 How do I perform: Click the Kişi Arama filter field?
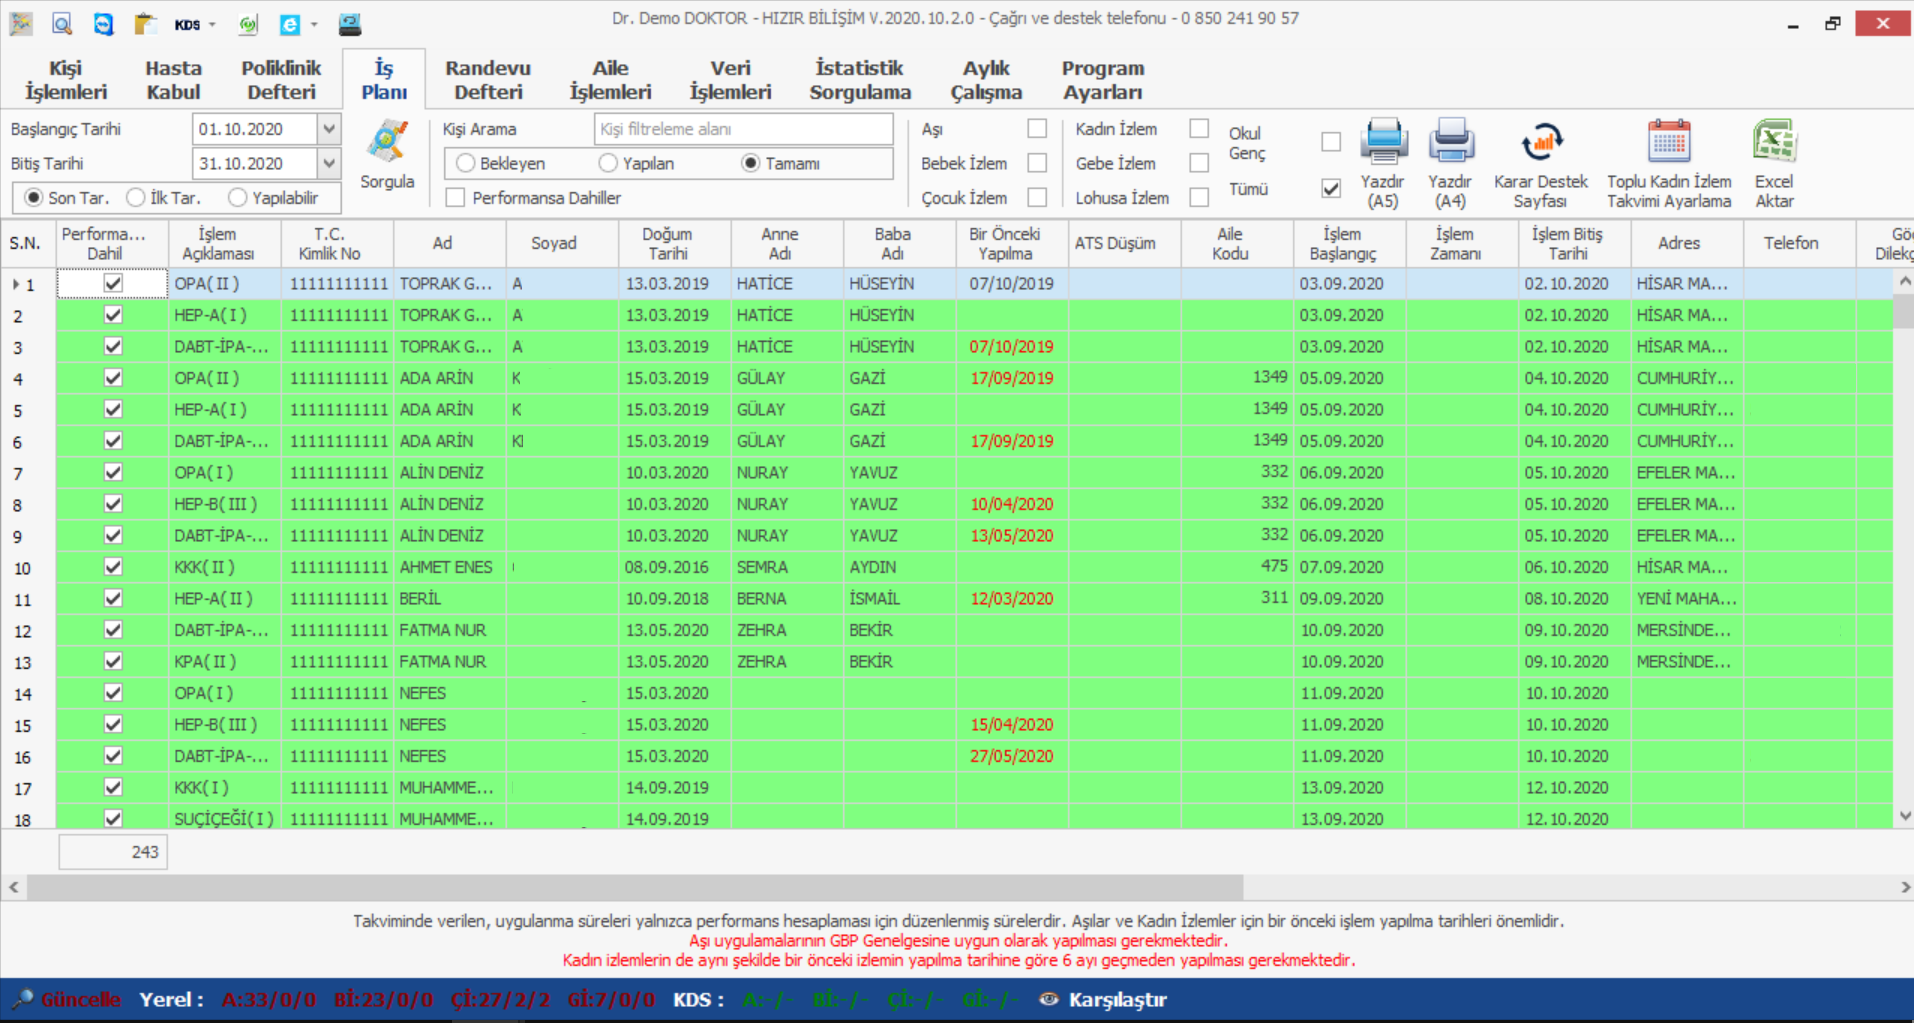coord(743,129)
